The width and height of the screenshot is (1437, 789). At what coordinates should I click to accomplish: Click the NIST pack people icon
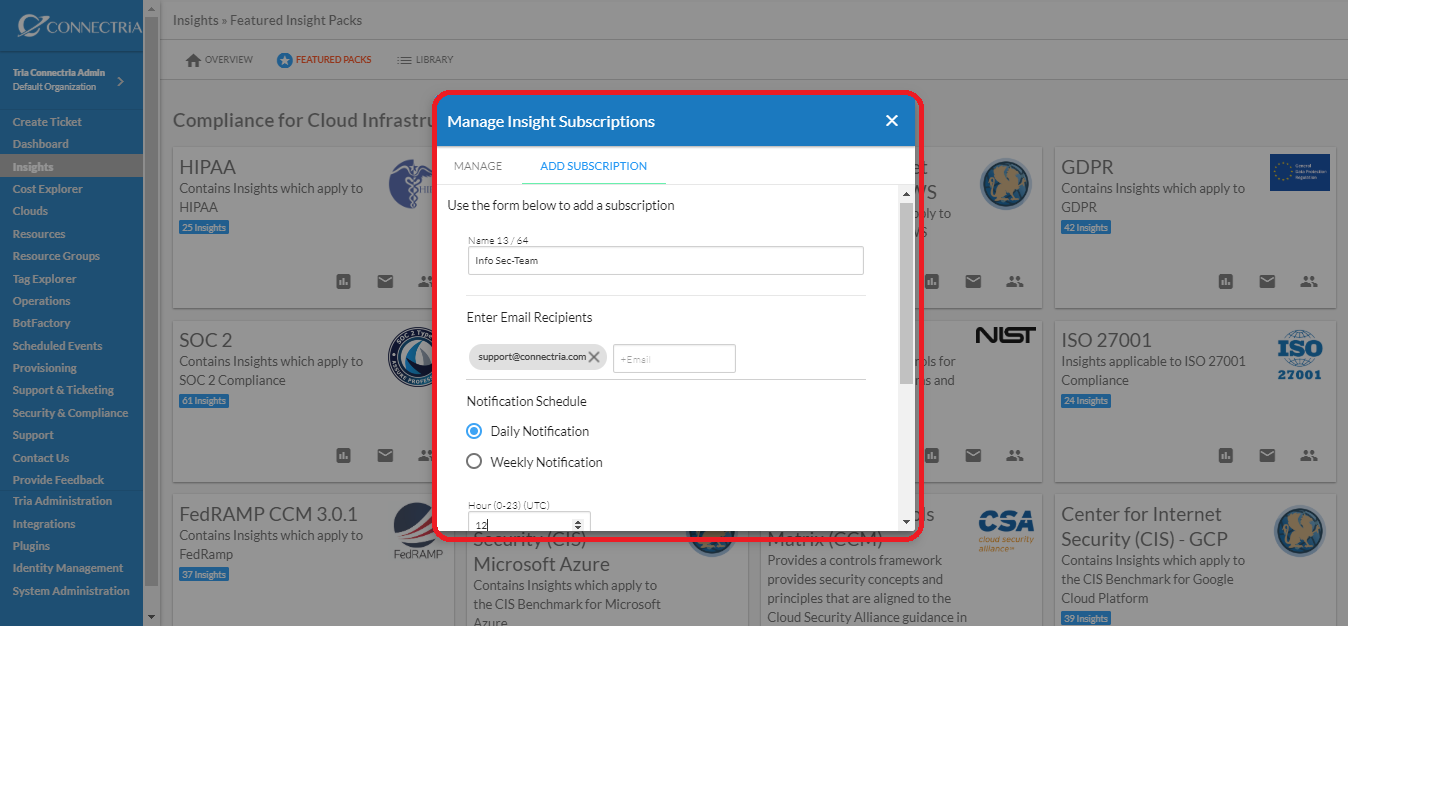(x=1015, y=455)
